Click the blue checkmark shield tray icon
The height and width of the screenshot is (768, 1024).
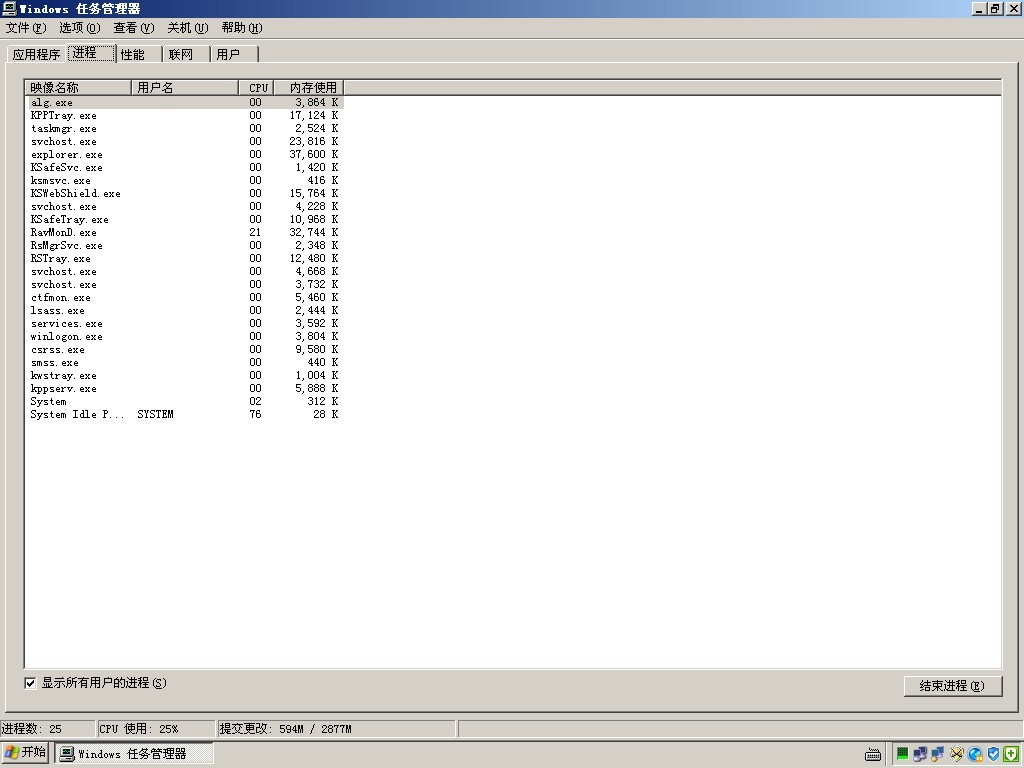tap(993, 754)
